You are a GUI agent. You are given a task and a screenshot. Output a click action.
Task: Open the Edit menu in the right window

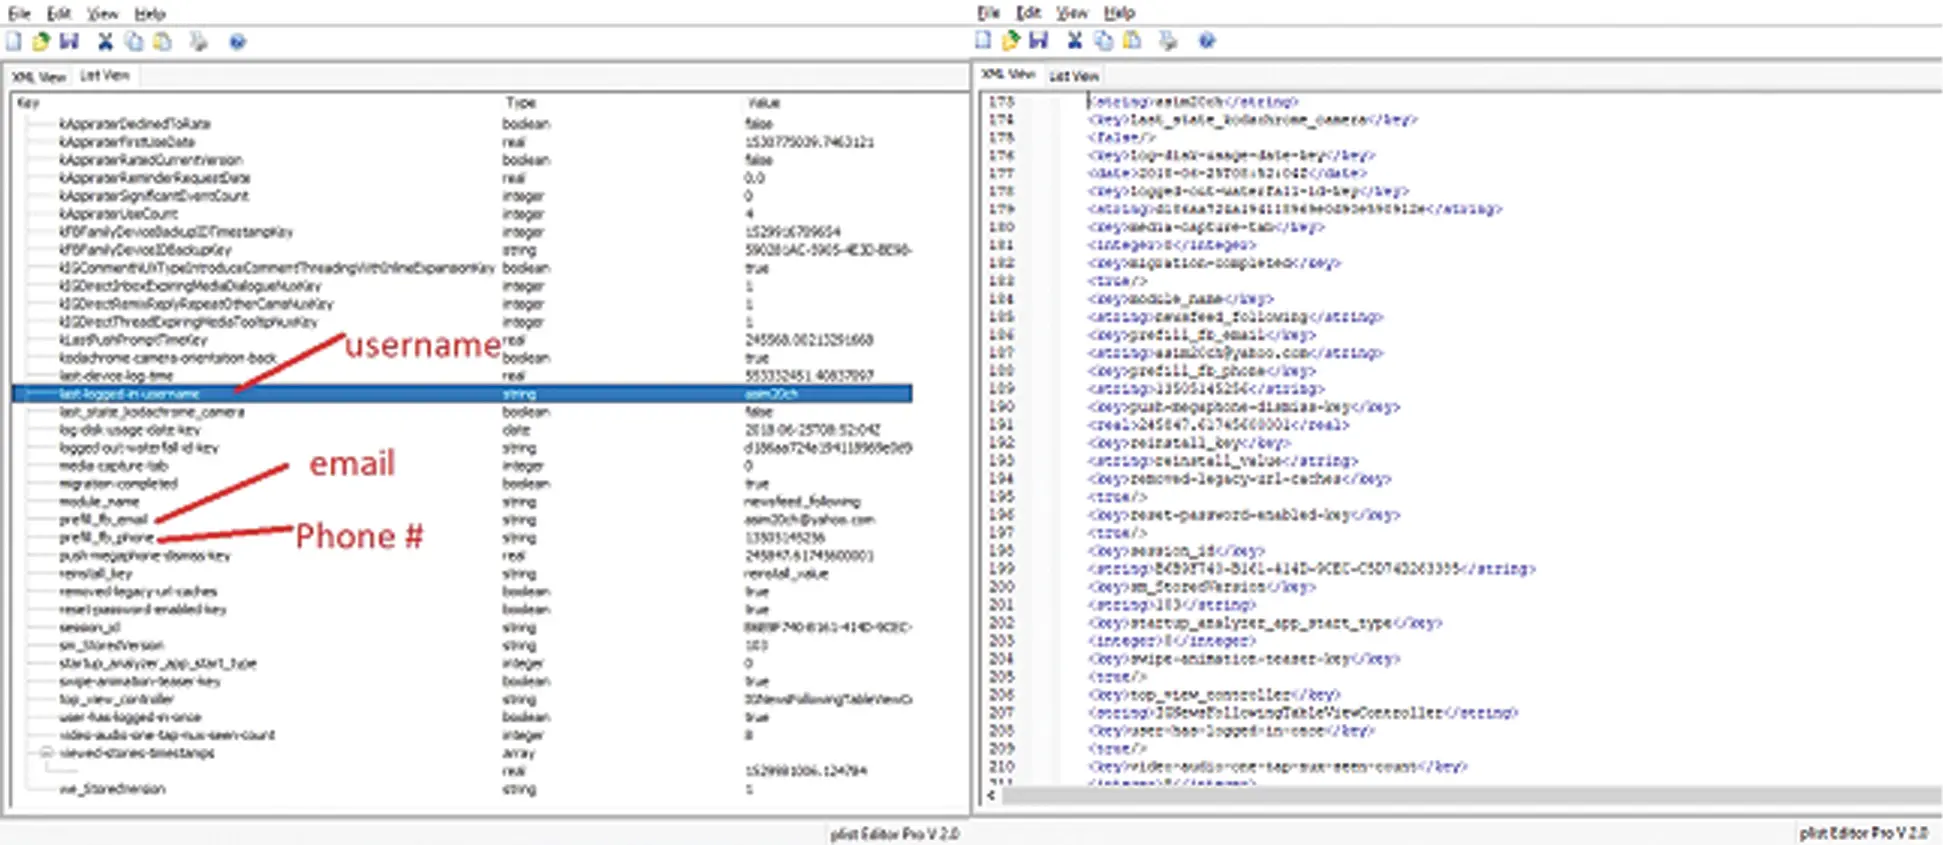[1028, 13]
